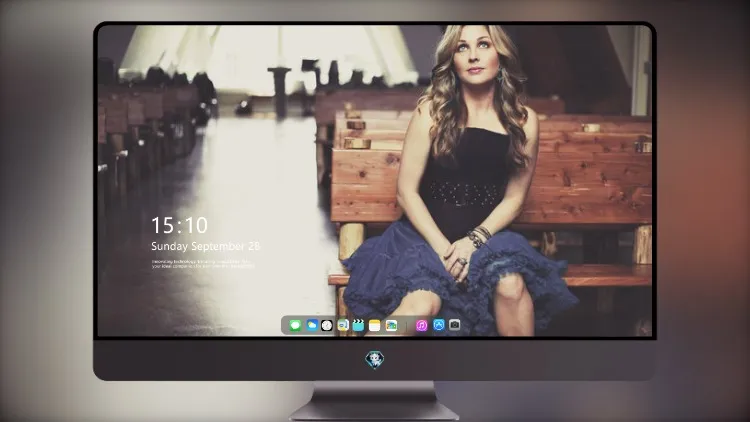Click the 15:10 clock widget
The image size is (750, 422).
[179, 225]
